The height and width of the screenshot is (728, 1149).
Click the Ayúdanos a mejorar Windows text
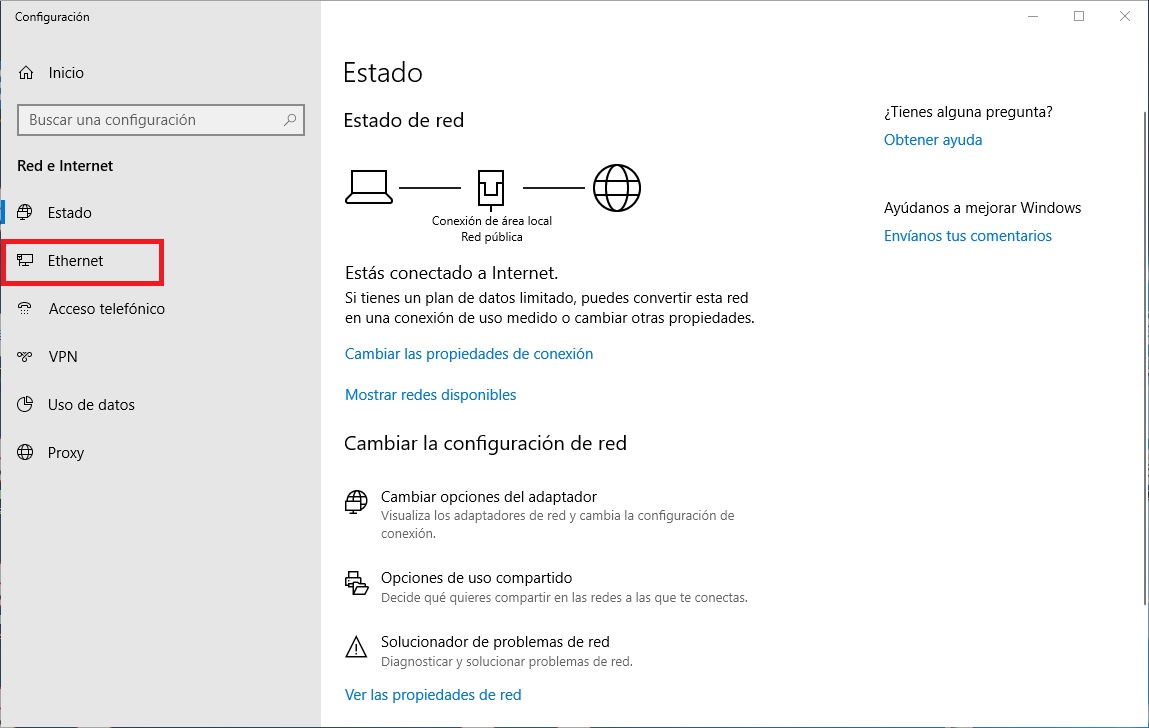tap(982, 207)
